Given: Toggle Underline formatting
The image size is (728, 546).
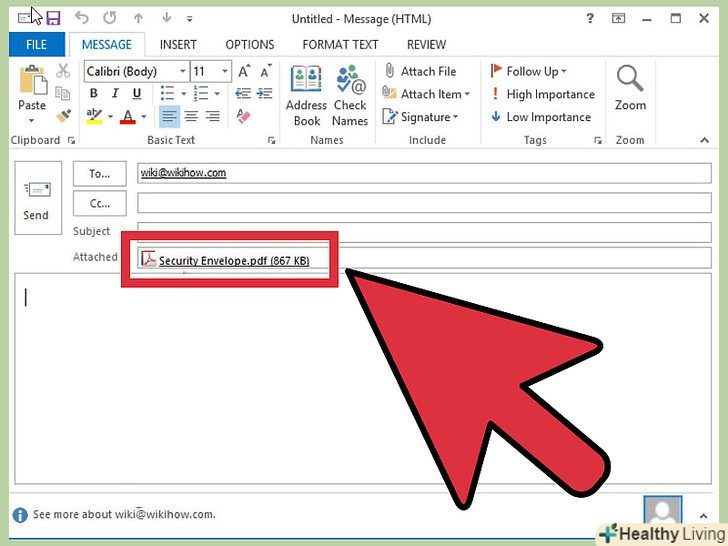Looking at the screenshot, I should [136, 94].
